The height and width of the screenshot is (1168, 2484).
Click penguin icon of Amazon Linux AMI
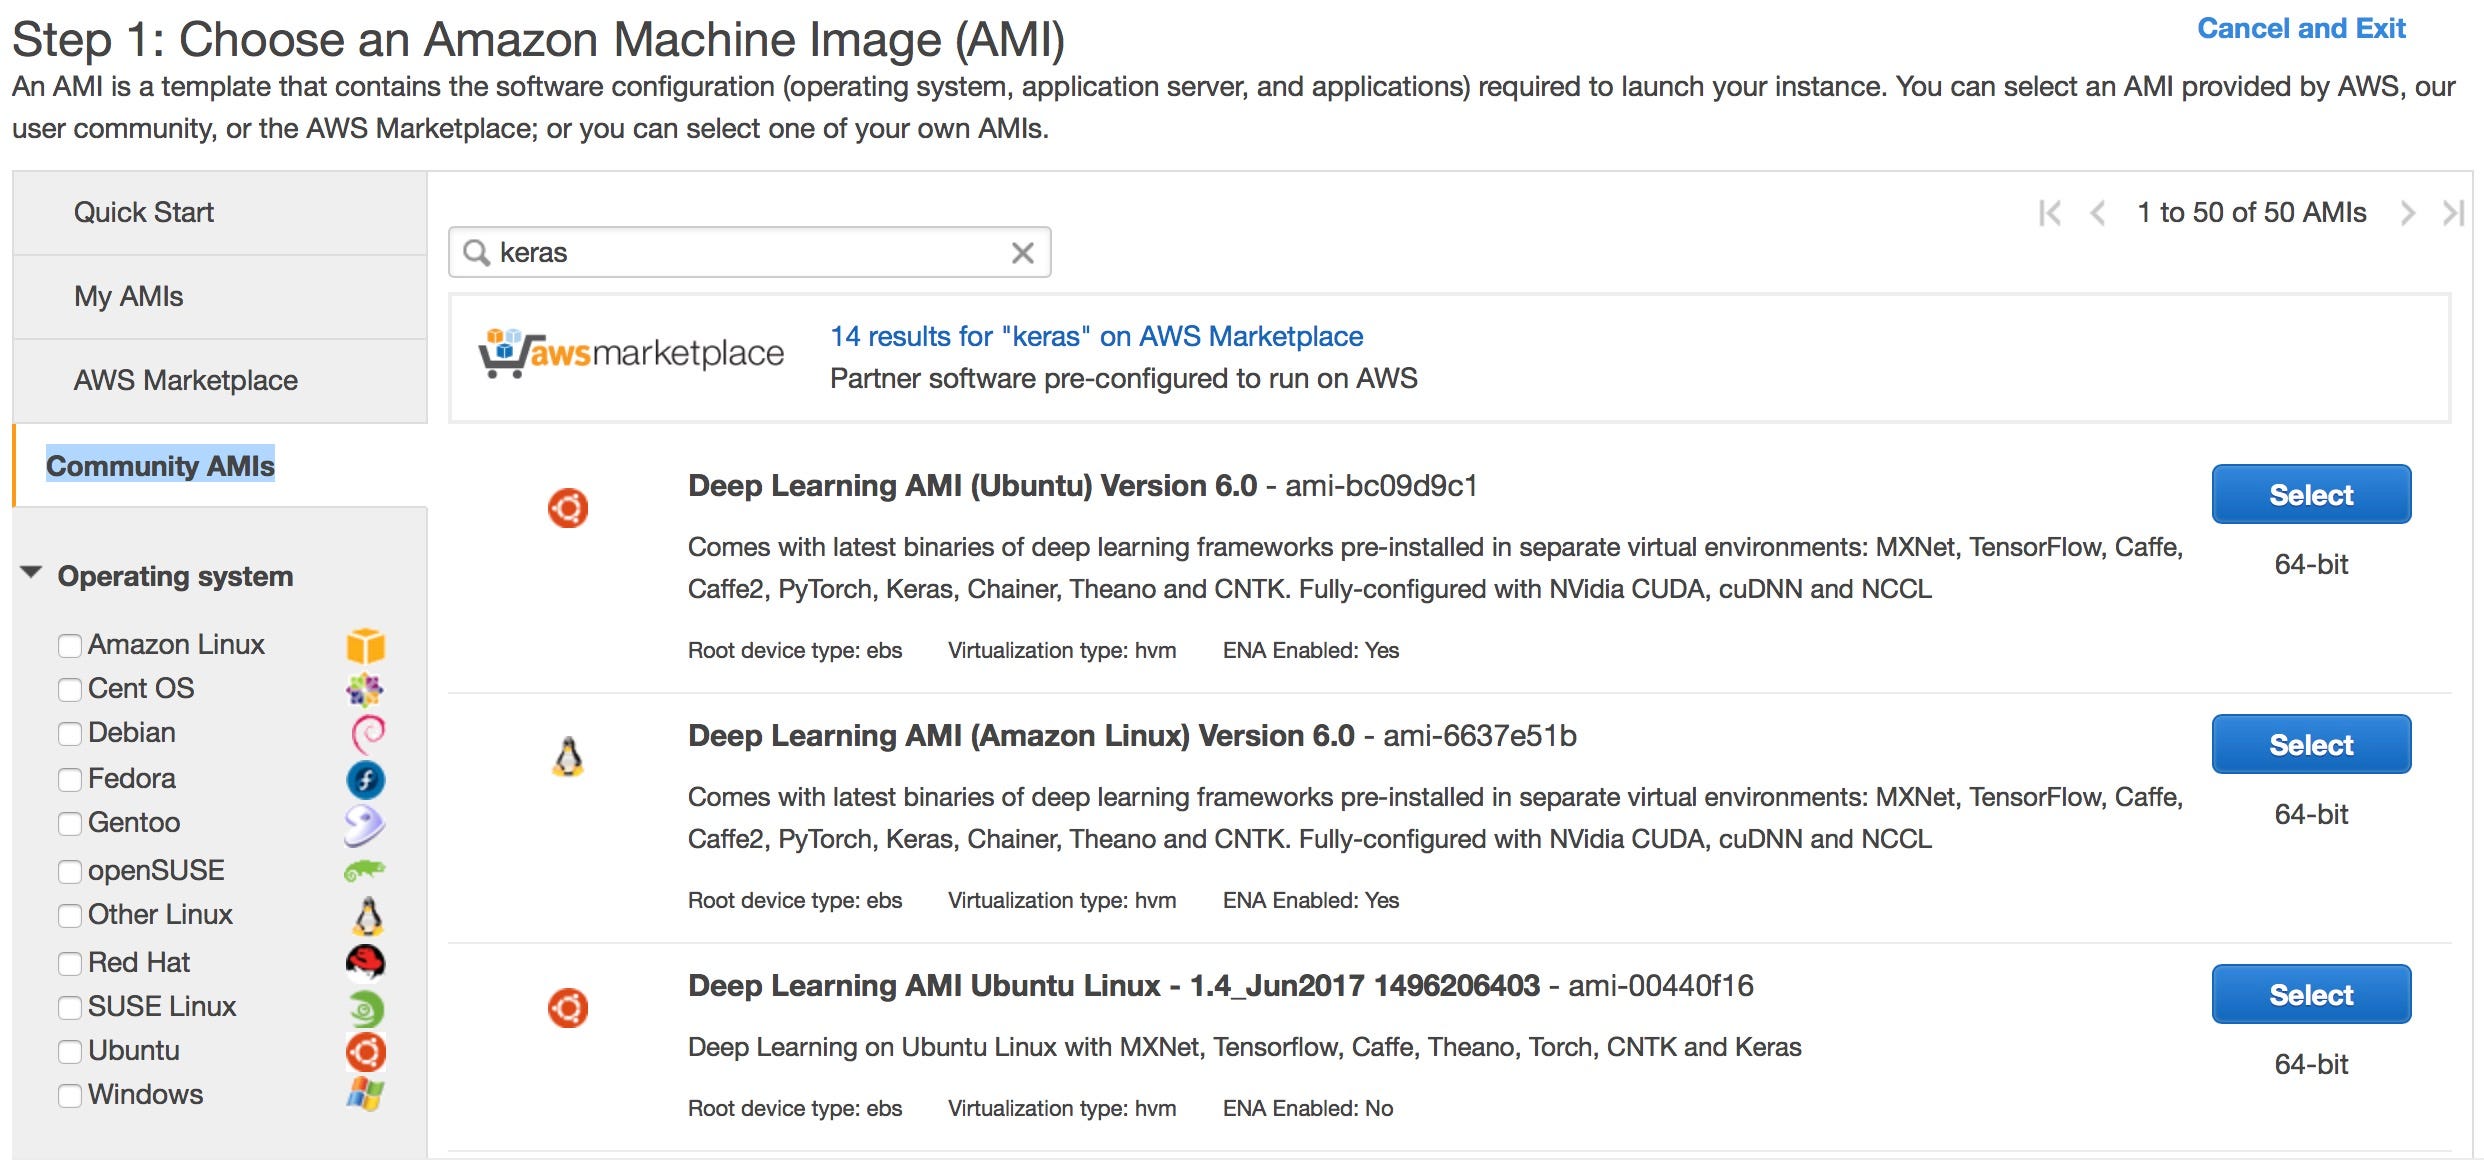click(568, 757)
